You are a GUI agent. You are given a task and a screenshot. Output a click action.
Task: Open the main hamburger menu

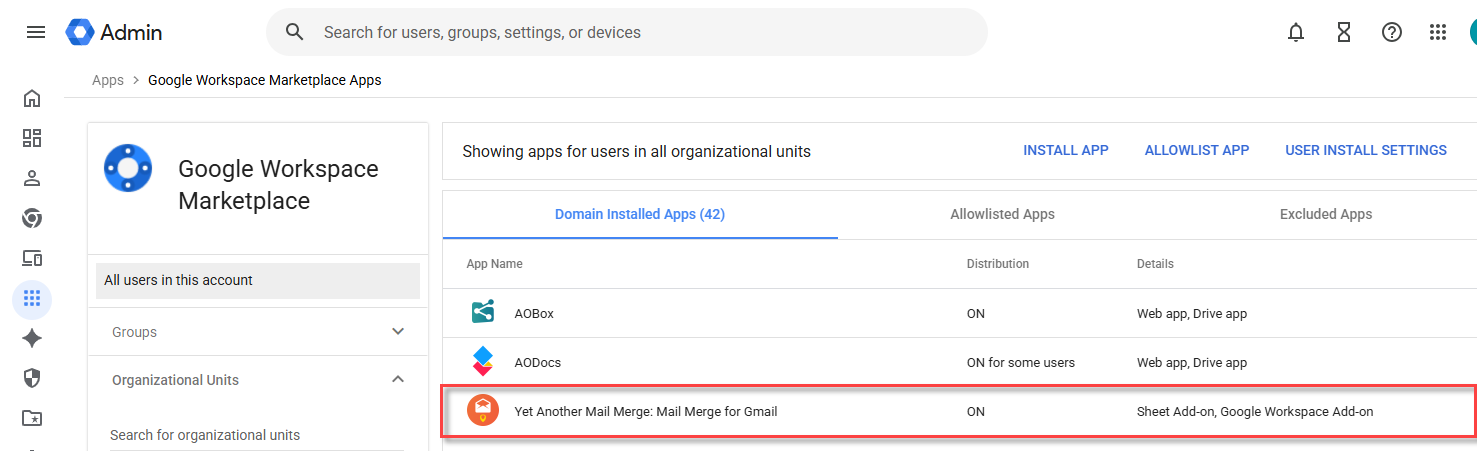click(36, 32)
